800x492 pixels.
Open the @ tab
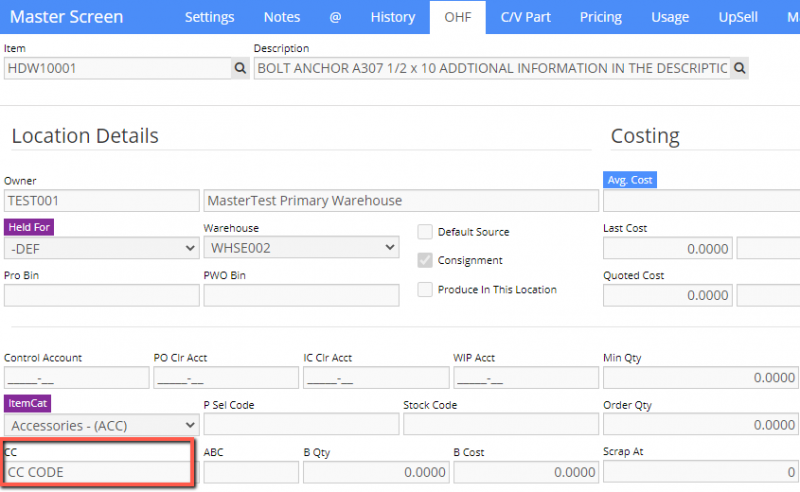click(335, 17)
